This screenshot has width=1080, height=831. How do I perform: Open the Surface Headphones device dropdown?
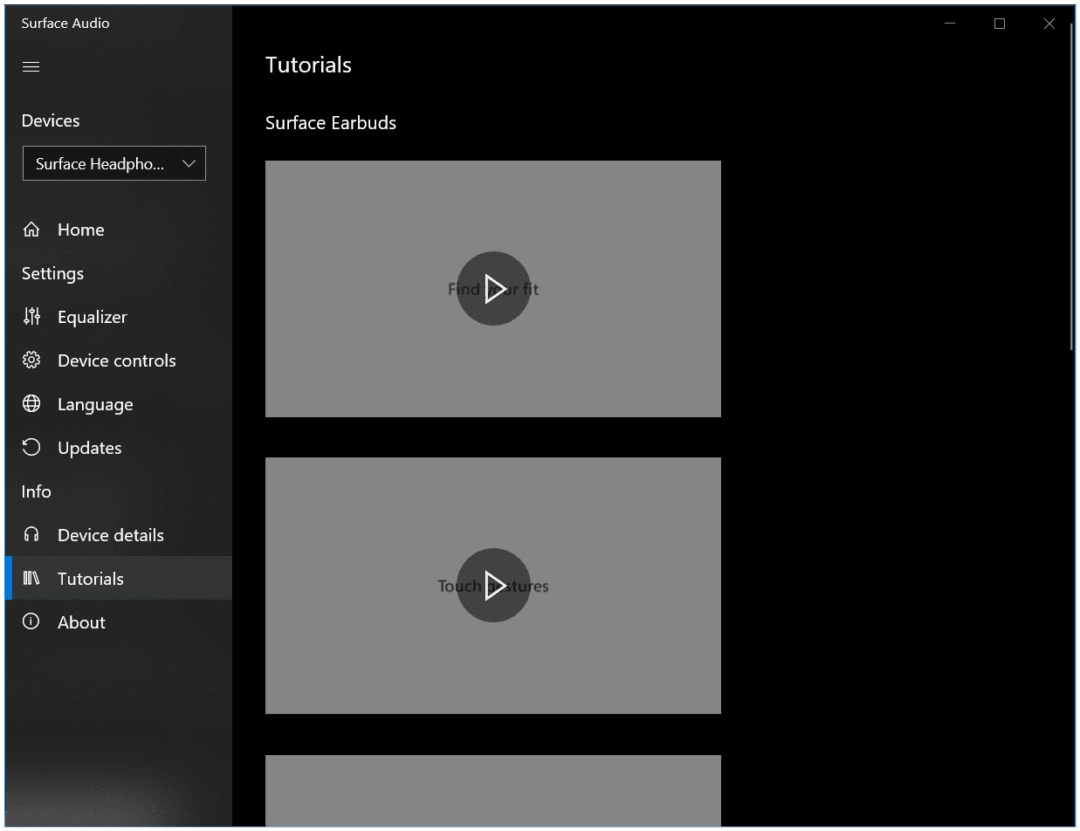[113, 163]
